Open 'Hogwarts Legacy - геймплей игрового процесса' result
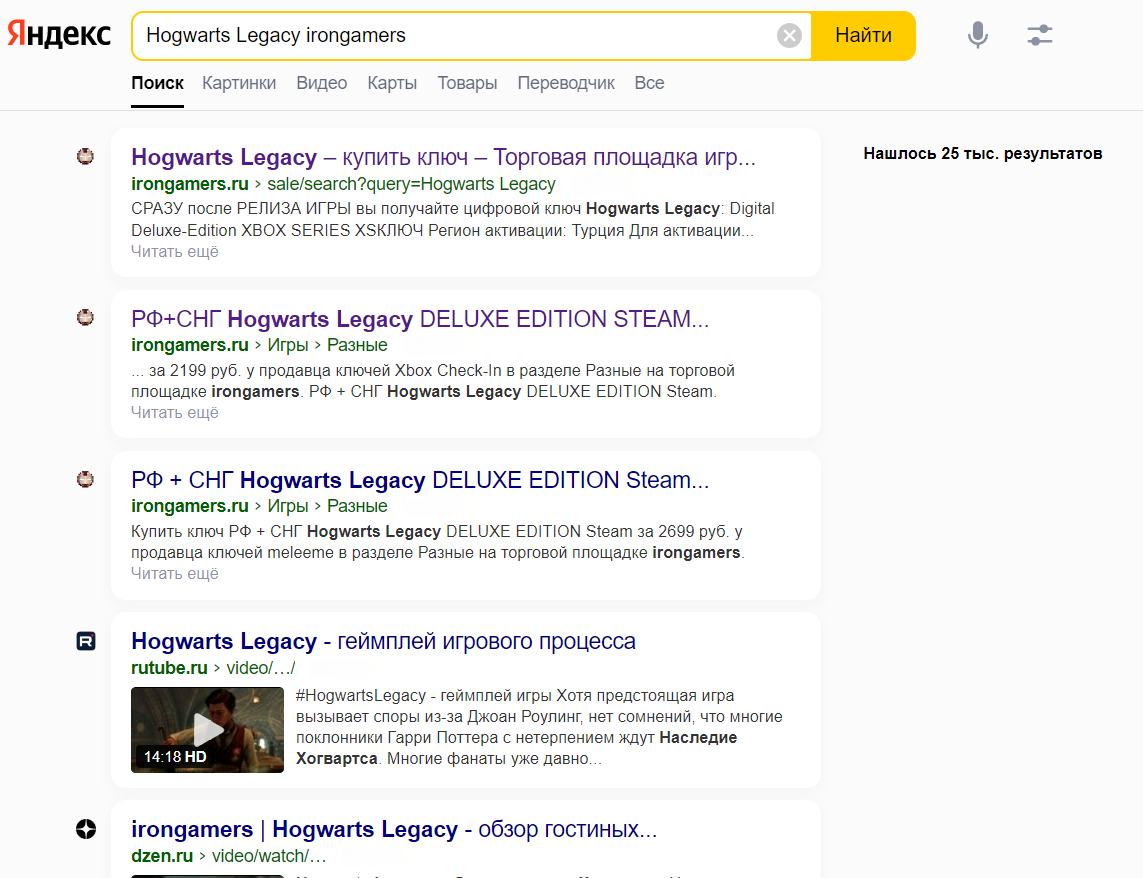This screenshot has height=878, width=1143. (x=383, y=641)
